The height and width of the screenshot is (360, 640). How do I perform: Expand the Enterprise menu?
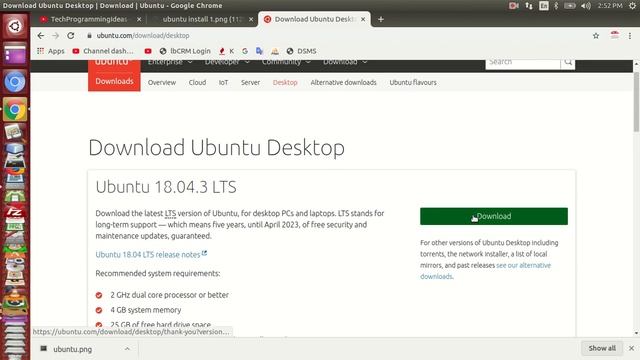coord(170,62)
